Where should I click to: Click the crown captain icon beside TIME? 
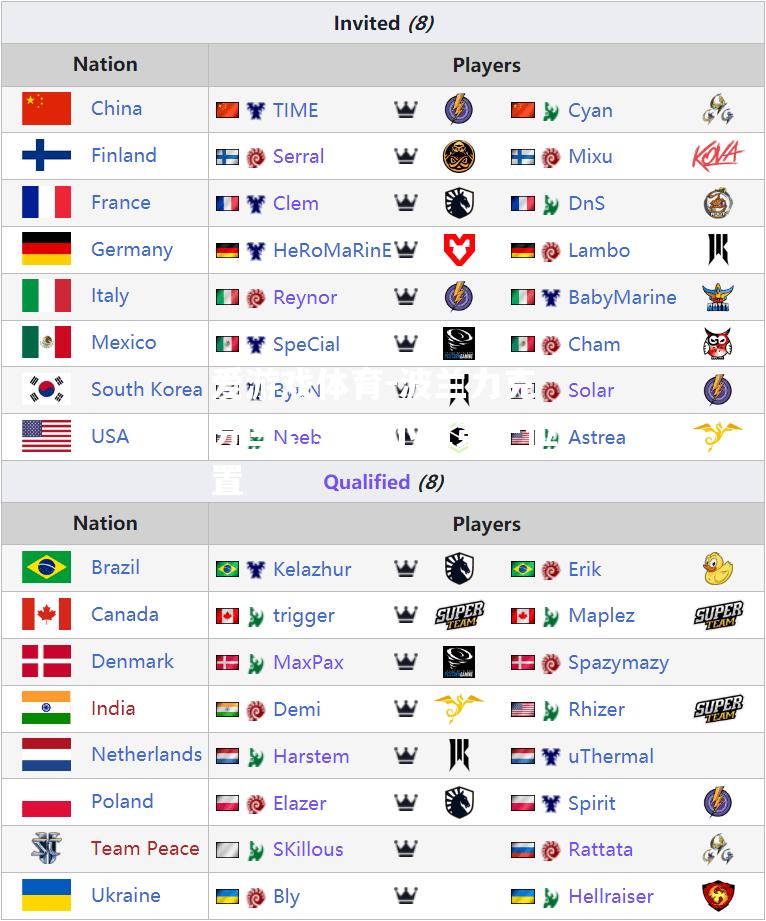(406, 109)
